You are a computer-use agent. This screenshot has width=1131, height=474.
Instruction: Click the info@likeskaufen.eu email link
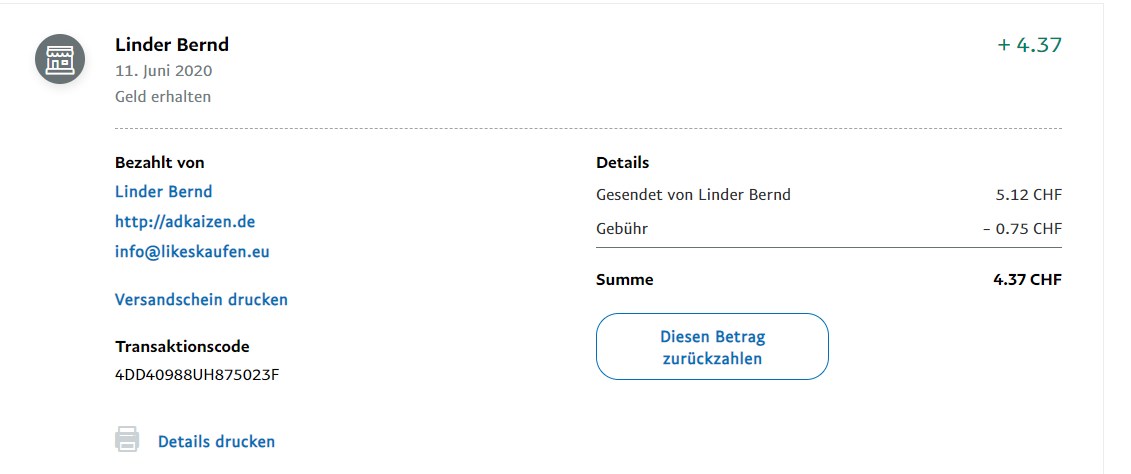tap(192, 251)
